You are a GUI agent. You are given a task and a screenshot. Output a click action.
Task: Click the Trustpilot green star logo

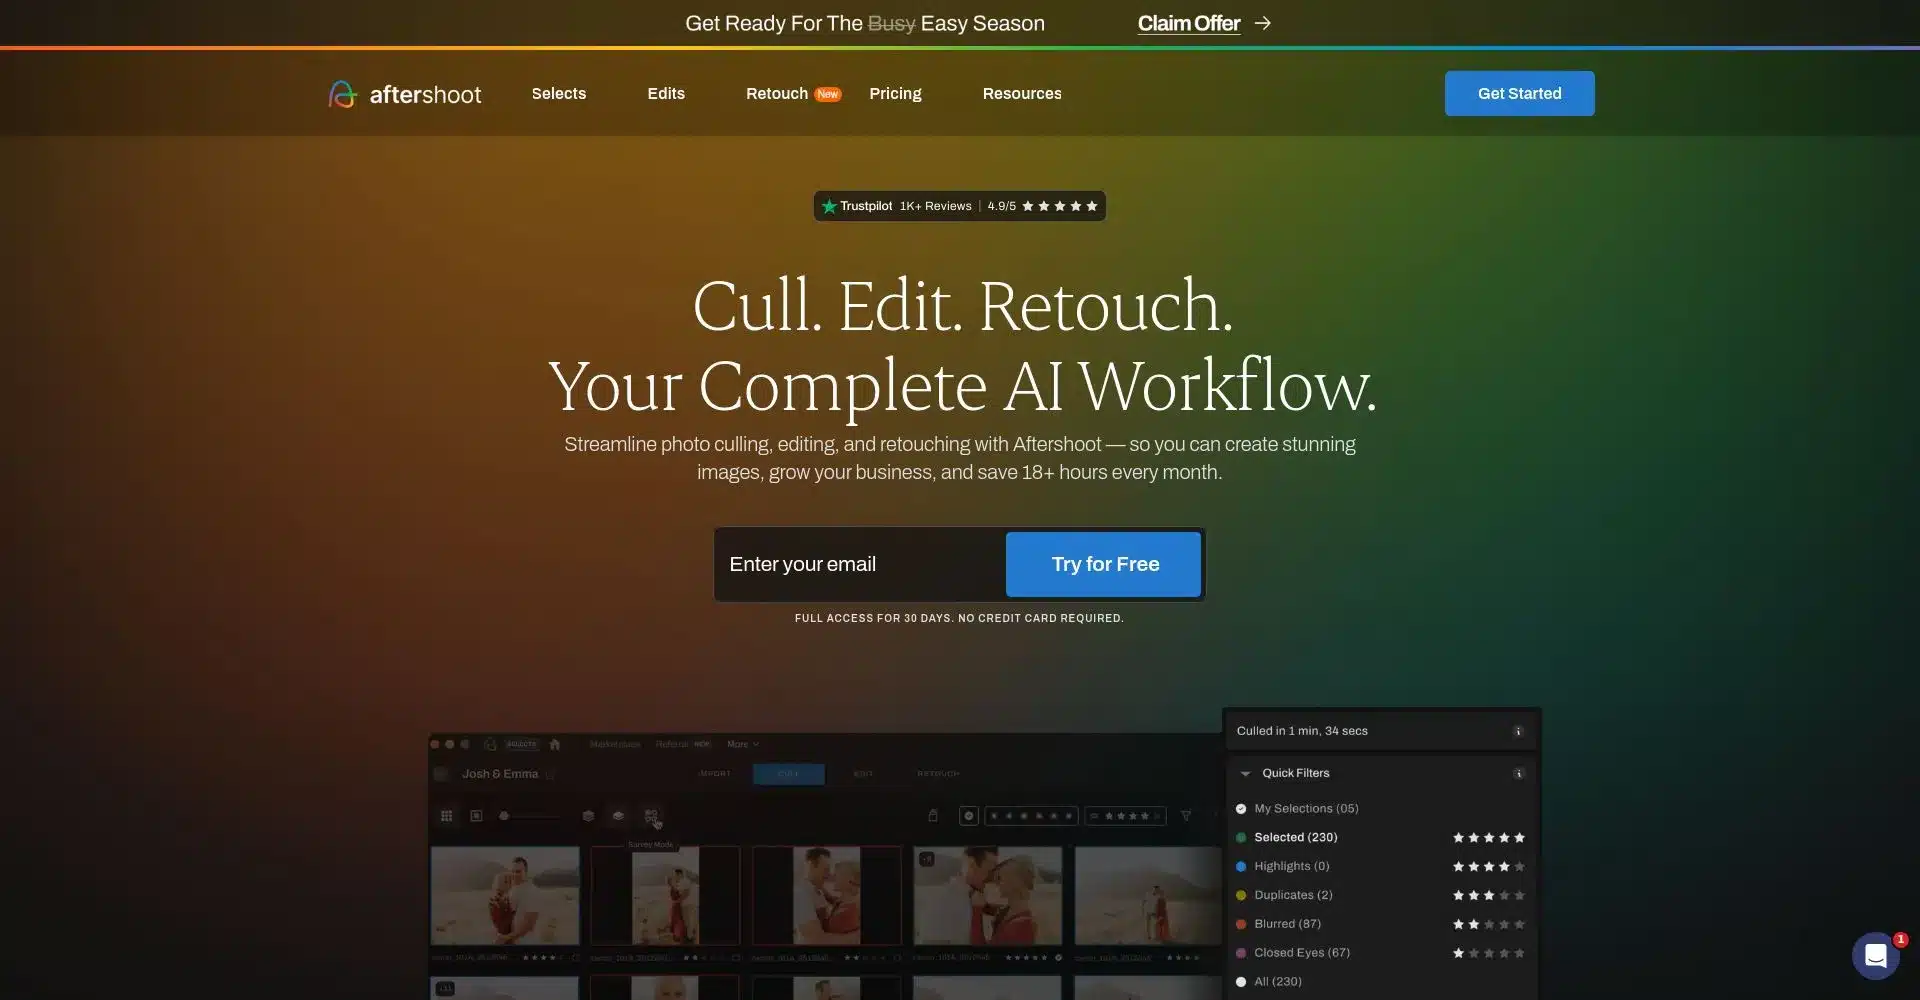(829, 206)
